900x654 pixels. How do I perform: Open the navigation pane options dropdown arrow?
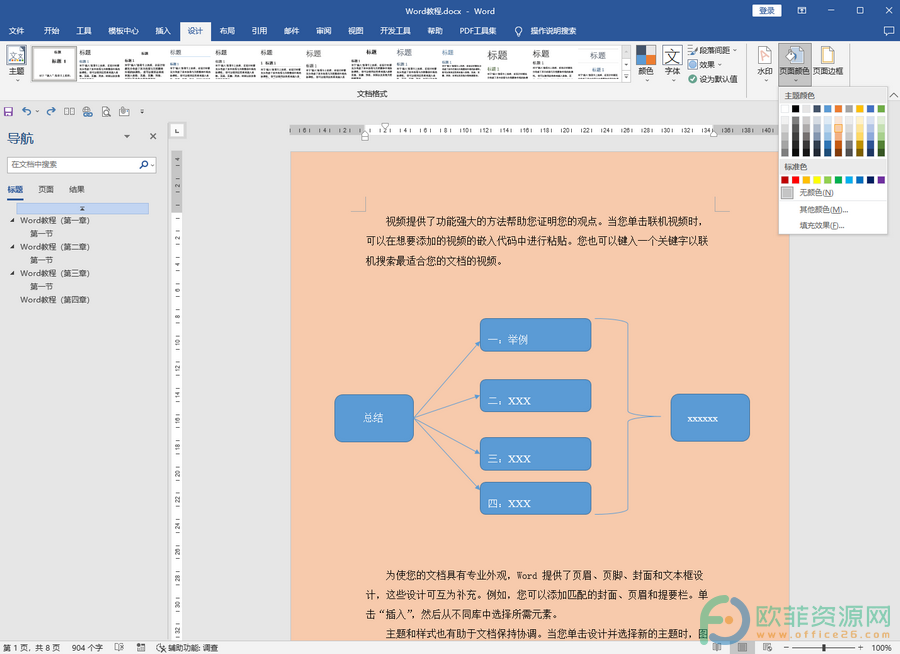pyautogui.click(x=127, y=136)
